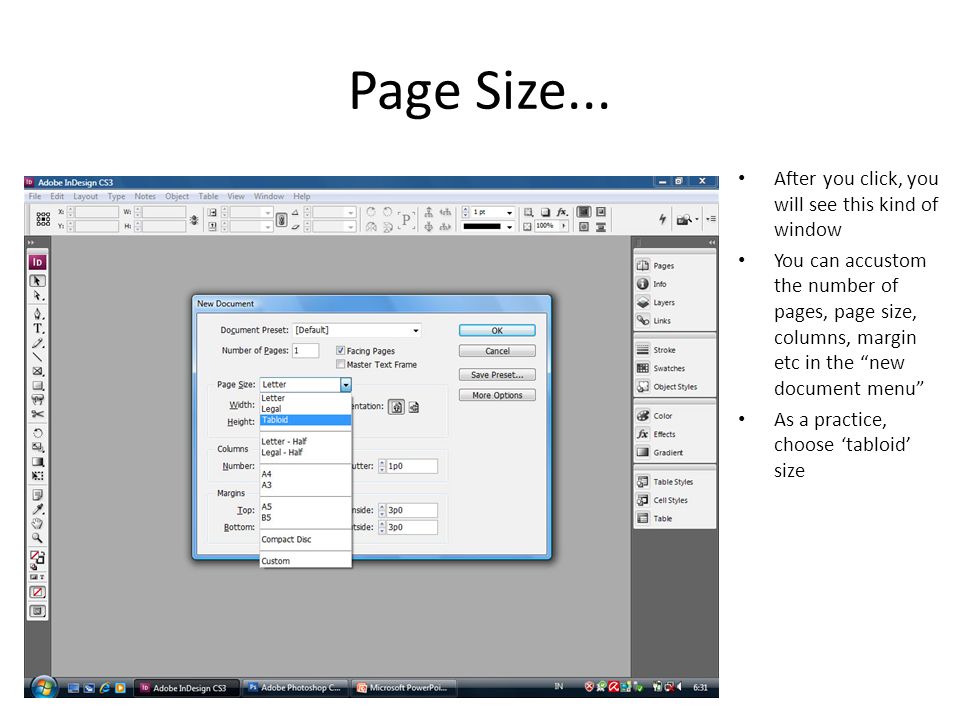Image resolution: width=960 pixels, height=720 pixels.
Task: Click the reference point locator grid
Action: coord(43,219)
